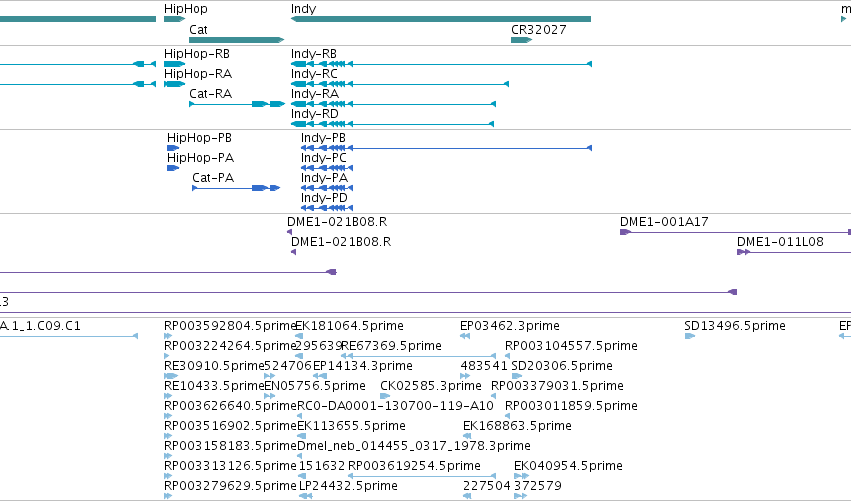
Task: Open the Dmel_neb_014455_0317_1978.3prime EST label
Action: tap(414, 447)
